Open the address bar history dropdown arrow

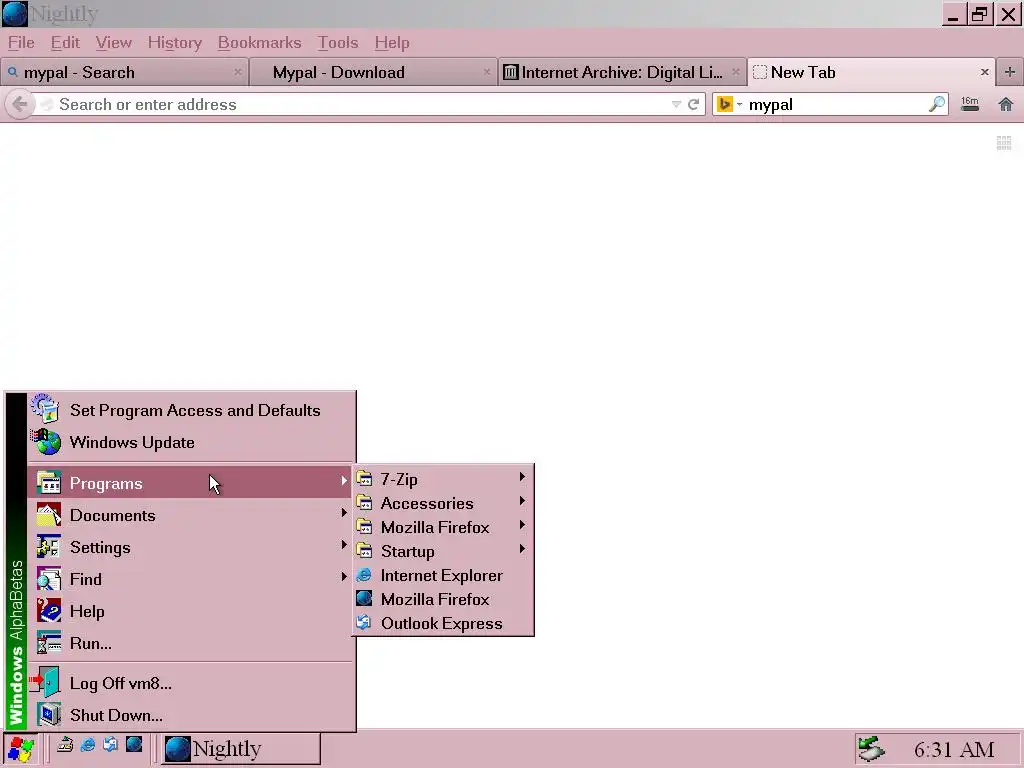[x=677, y=104]
